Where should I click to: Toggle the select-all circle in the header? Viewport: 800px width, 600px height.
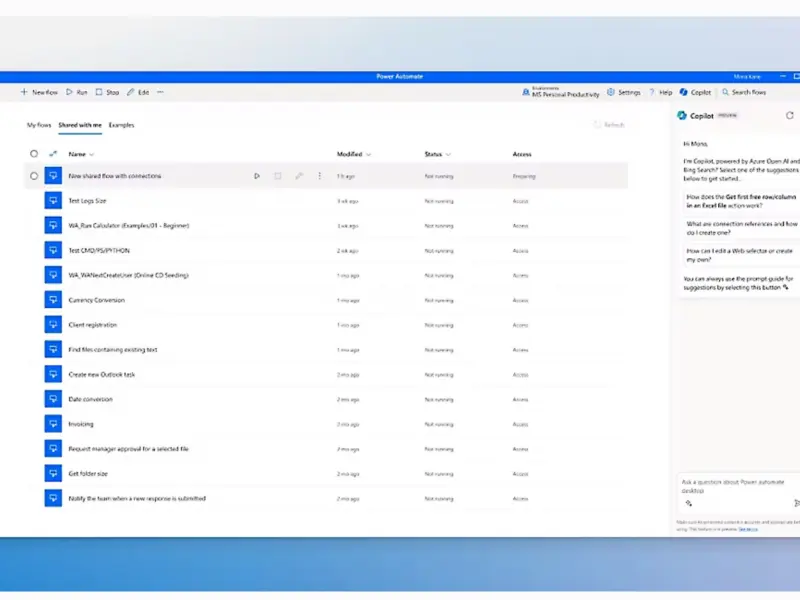34,154
